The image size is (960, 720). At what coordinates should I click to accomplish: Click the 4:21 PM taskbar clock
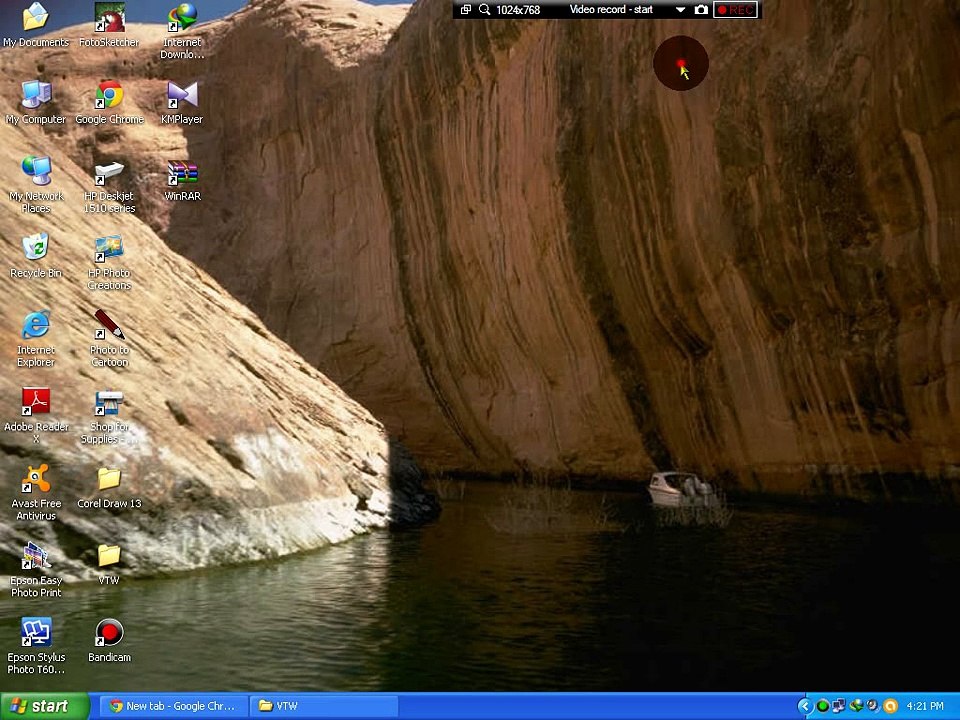point(924,707)
